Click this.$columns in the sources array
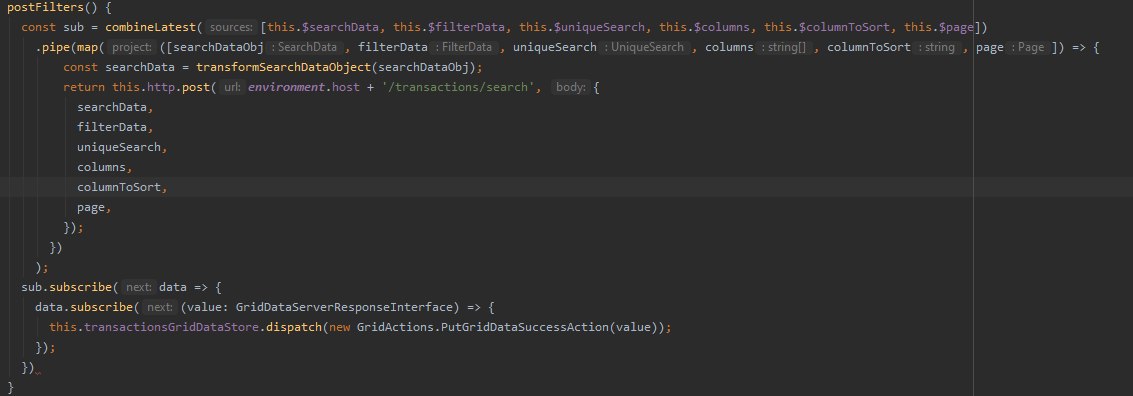The image size is (1133, 396). point(705,27)
